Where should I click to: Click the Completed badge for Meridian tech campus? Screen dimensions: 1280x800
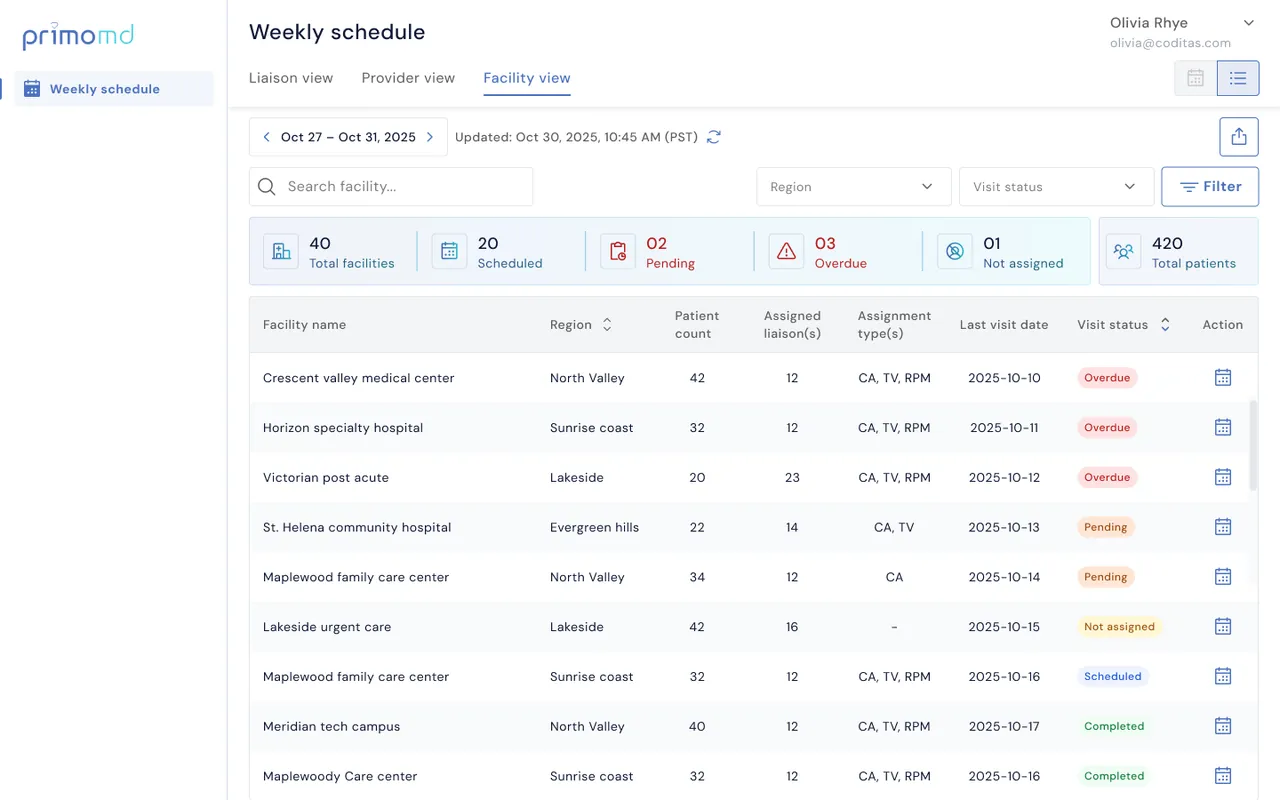click(1114, 727)
